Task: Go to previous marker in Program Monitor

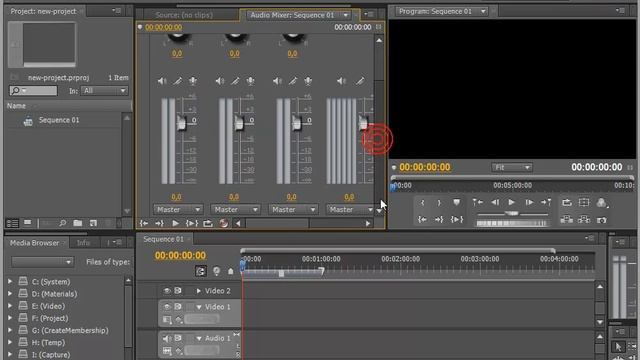Action: point(478,202)
